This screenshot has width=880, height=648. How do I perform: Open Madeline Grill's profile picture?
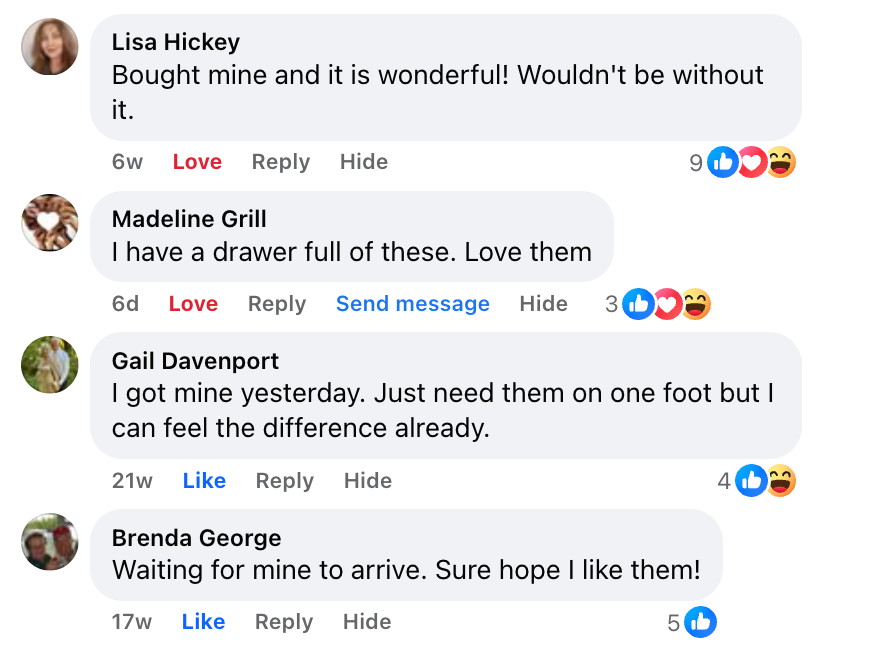50,222
